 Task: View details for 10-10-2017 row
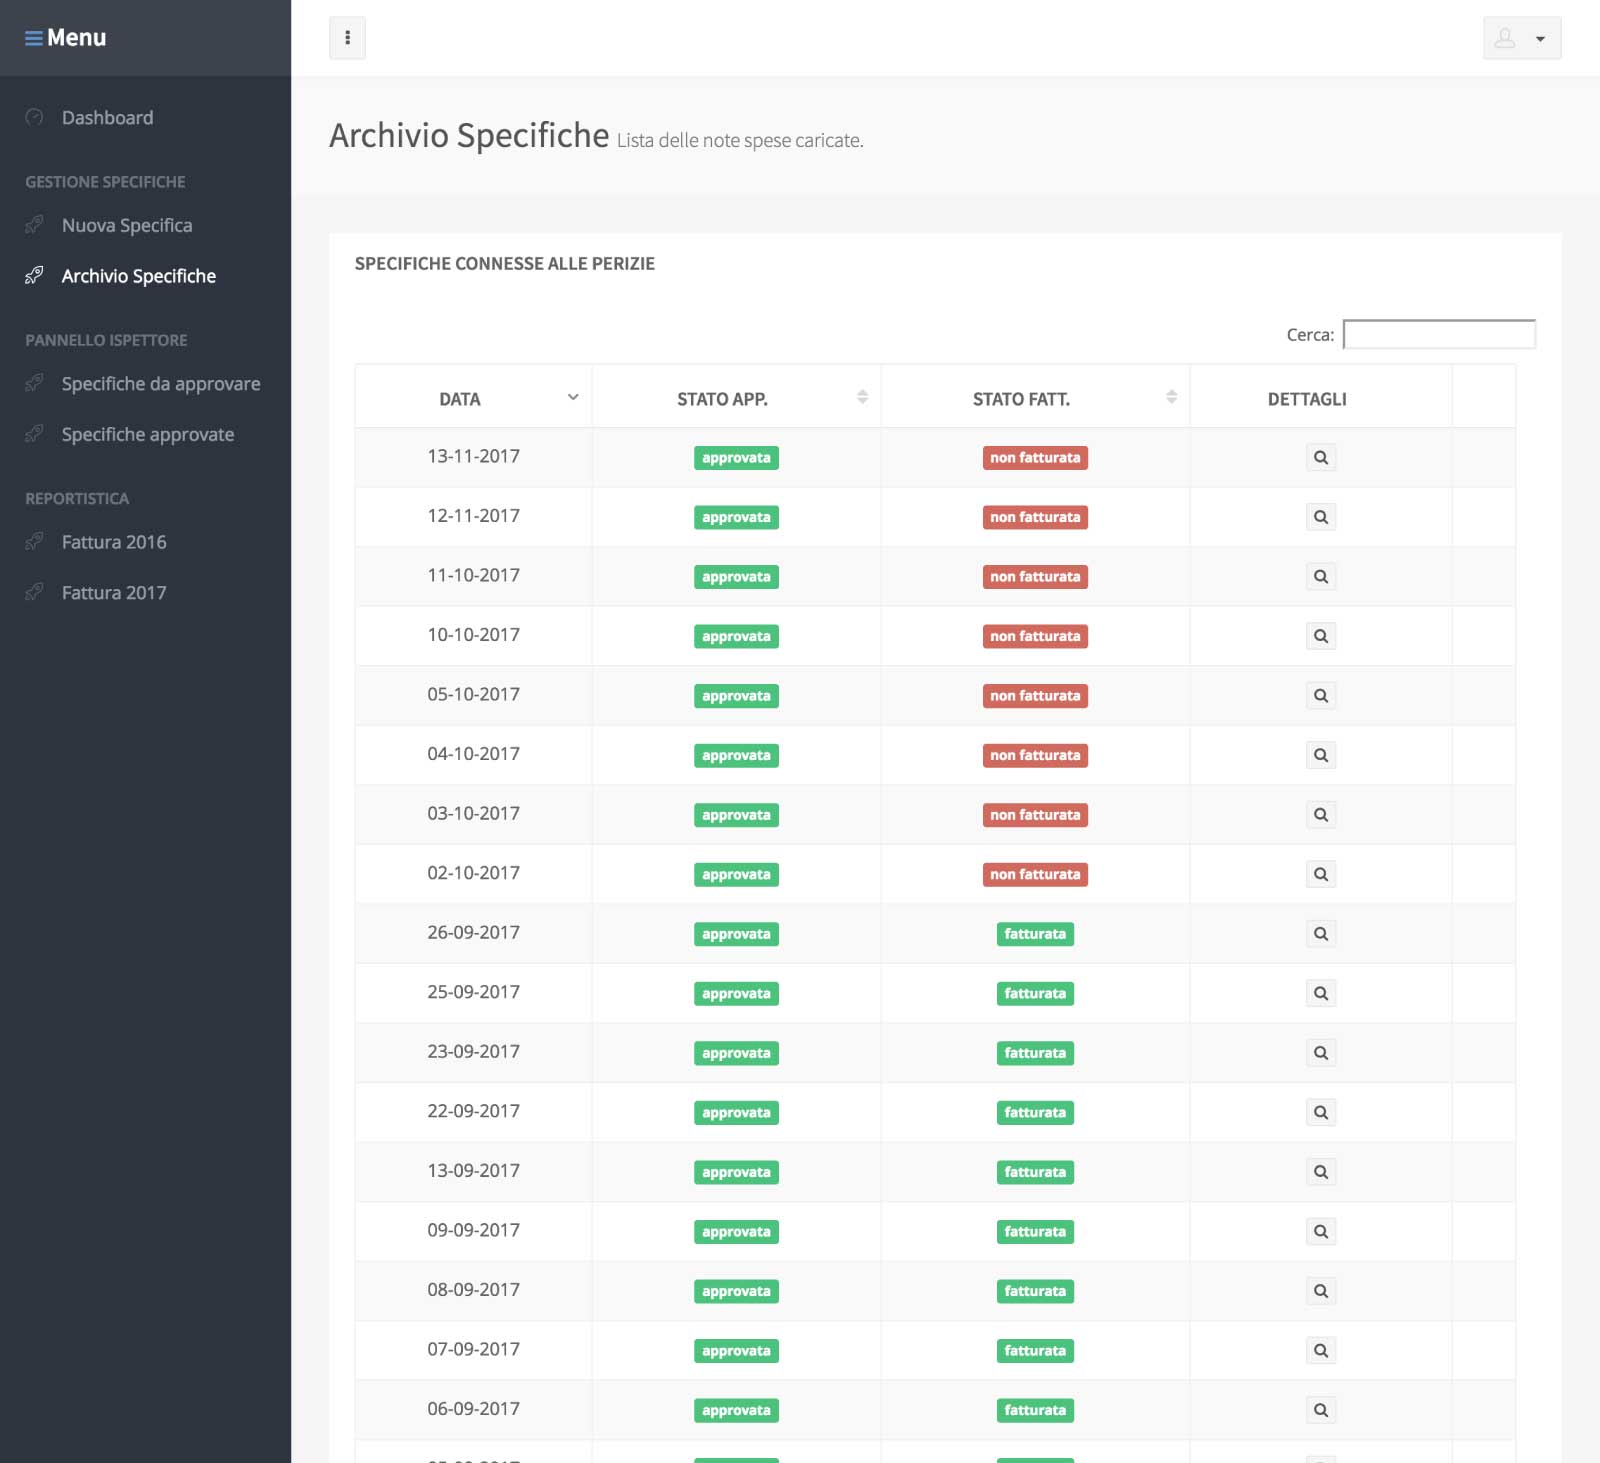(1321, 636)
